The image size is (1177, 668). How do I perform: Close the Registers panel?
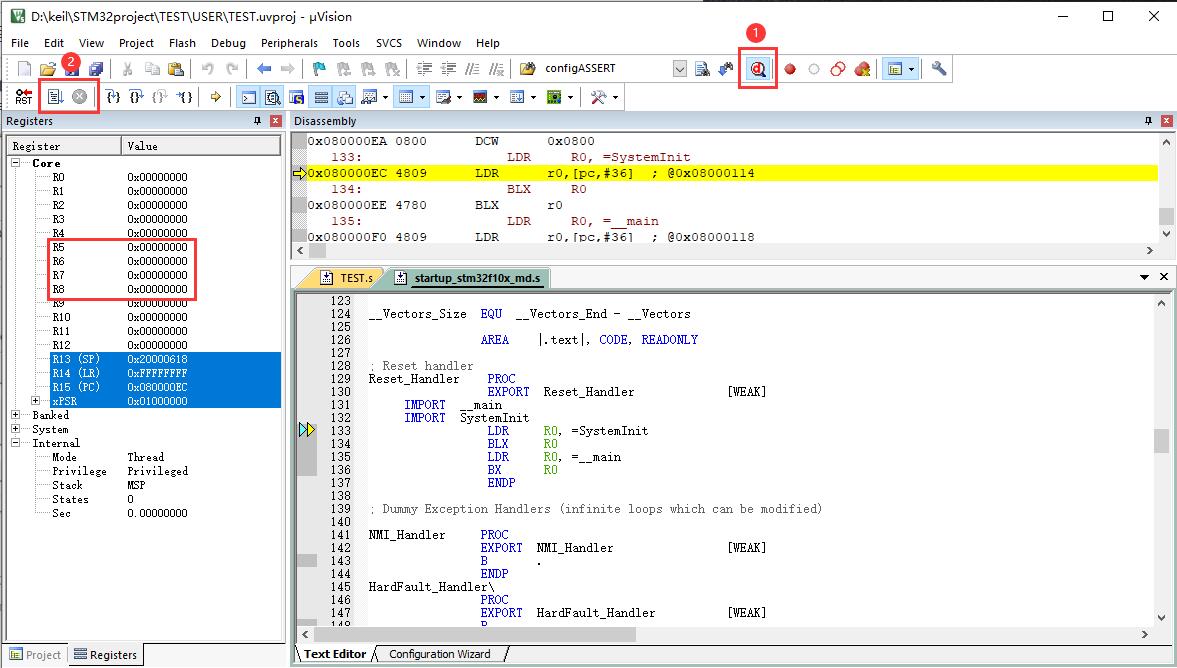(275, 121)
